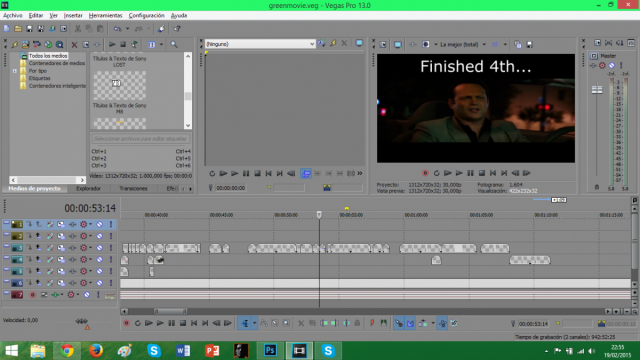Open Edit Tool selector dropdown arrow
The height and width of the screenshot is (360, 640).
[x=254, y=323]
